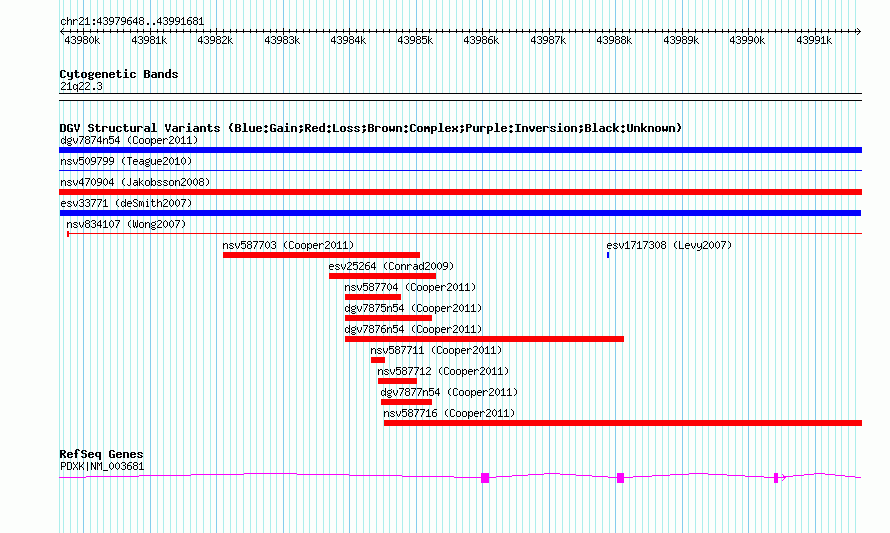Image resolution: width=890 pixels, height=533 pixels.
Task: Select the blue esv33771 gain bar
Action: click(460, 213)
